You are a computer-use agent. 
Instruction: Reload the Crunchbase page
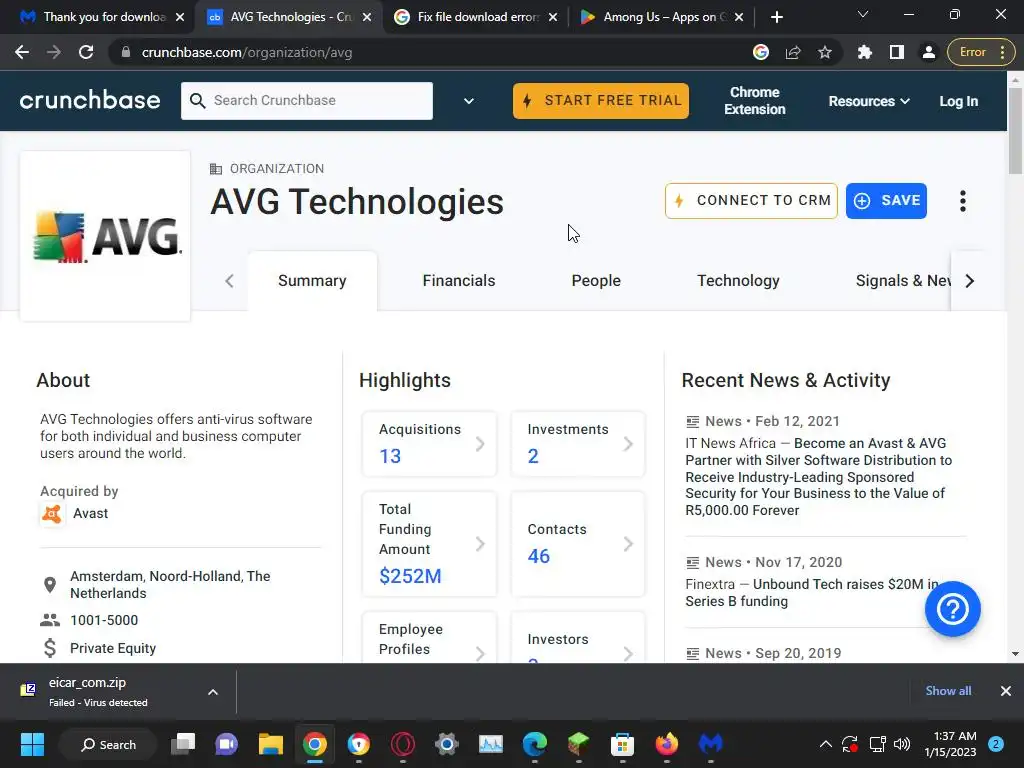86,52
